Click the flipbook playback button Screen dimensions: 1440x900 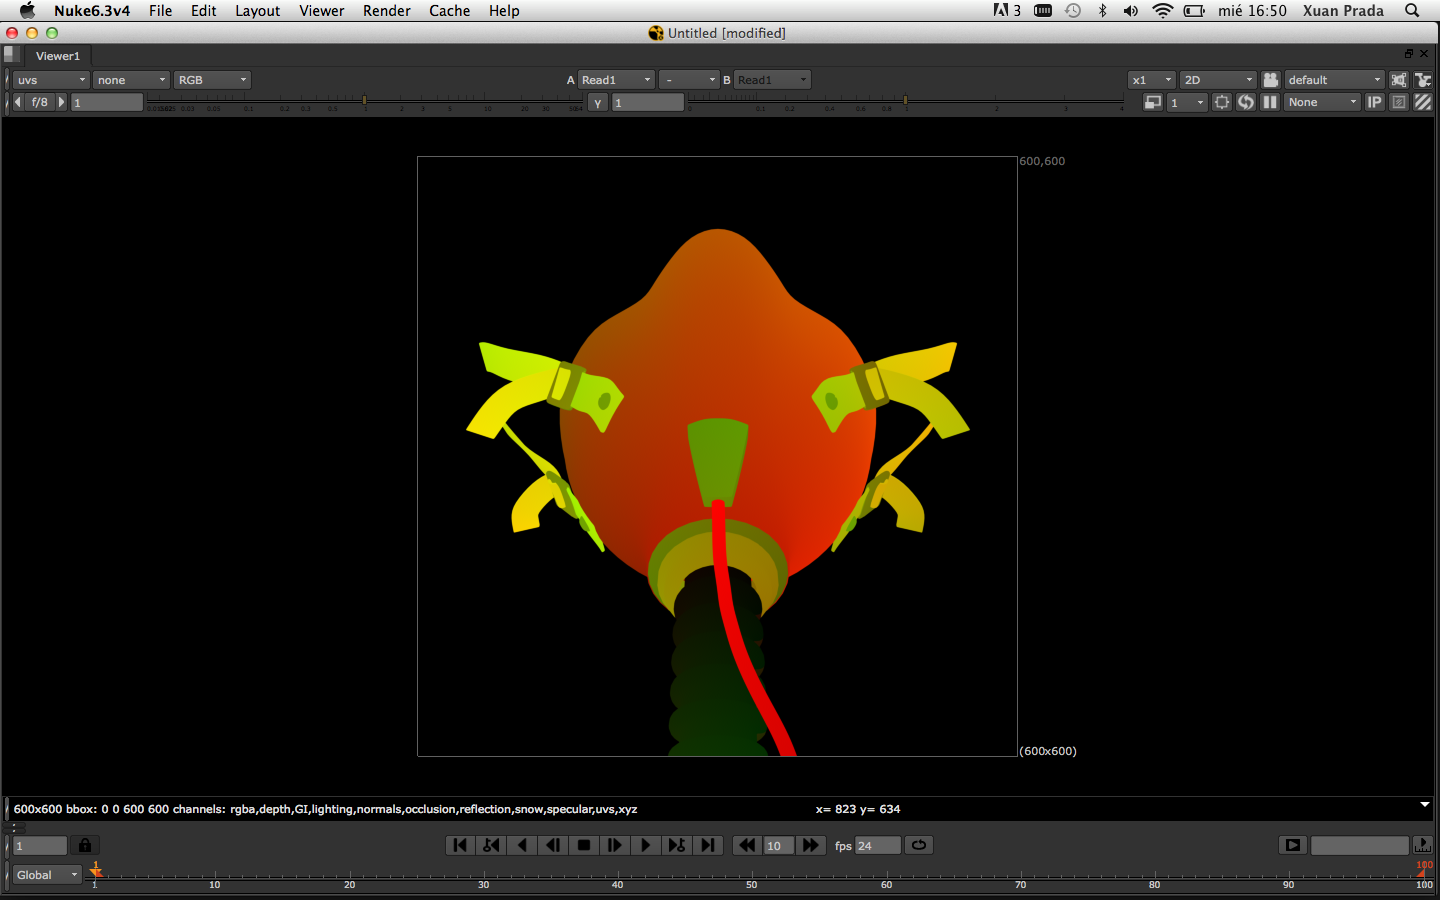click(x=1293, y=845)
